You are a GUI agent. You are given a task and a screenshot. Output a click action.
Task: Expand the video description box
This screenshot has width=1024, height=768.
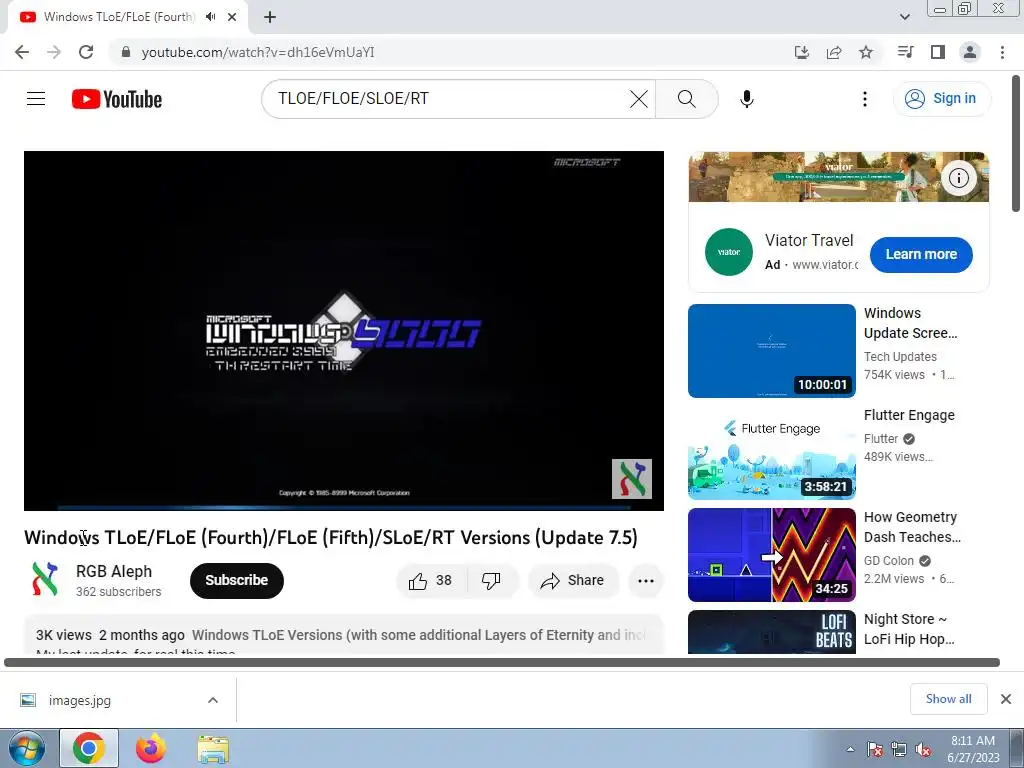coord(344,635)
